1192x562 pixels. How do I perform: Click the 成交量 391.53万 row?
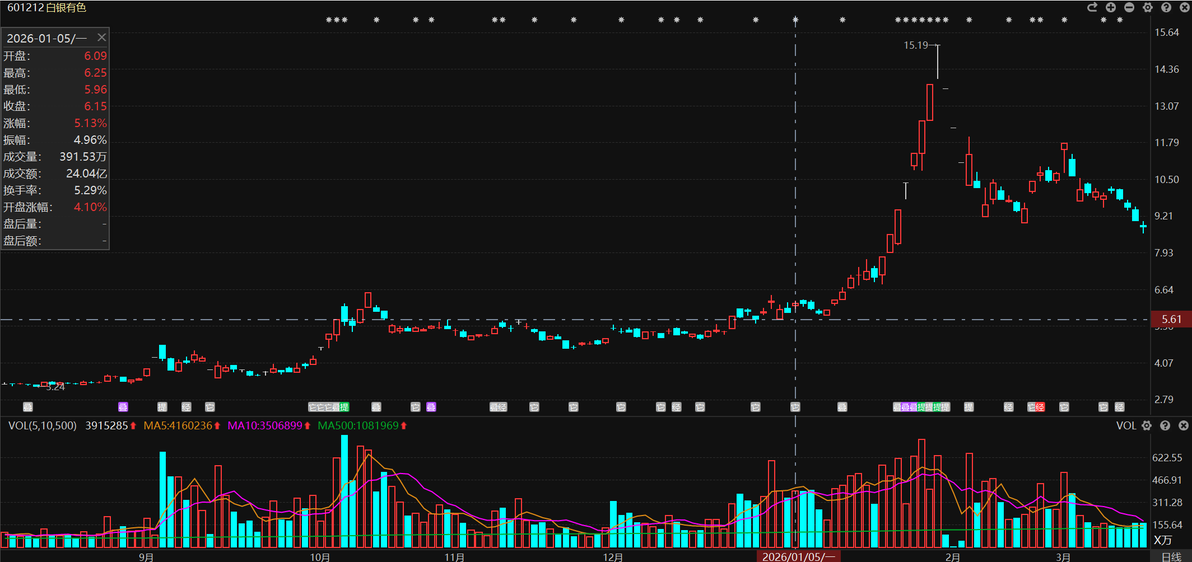click(55, 157)
